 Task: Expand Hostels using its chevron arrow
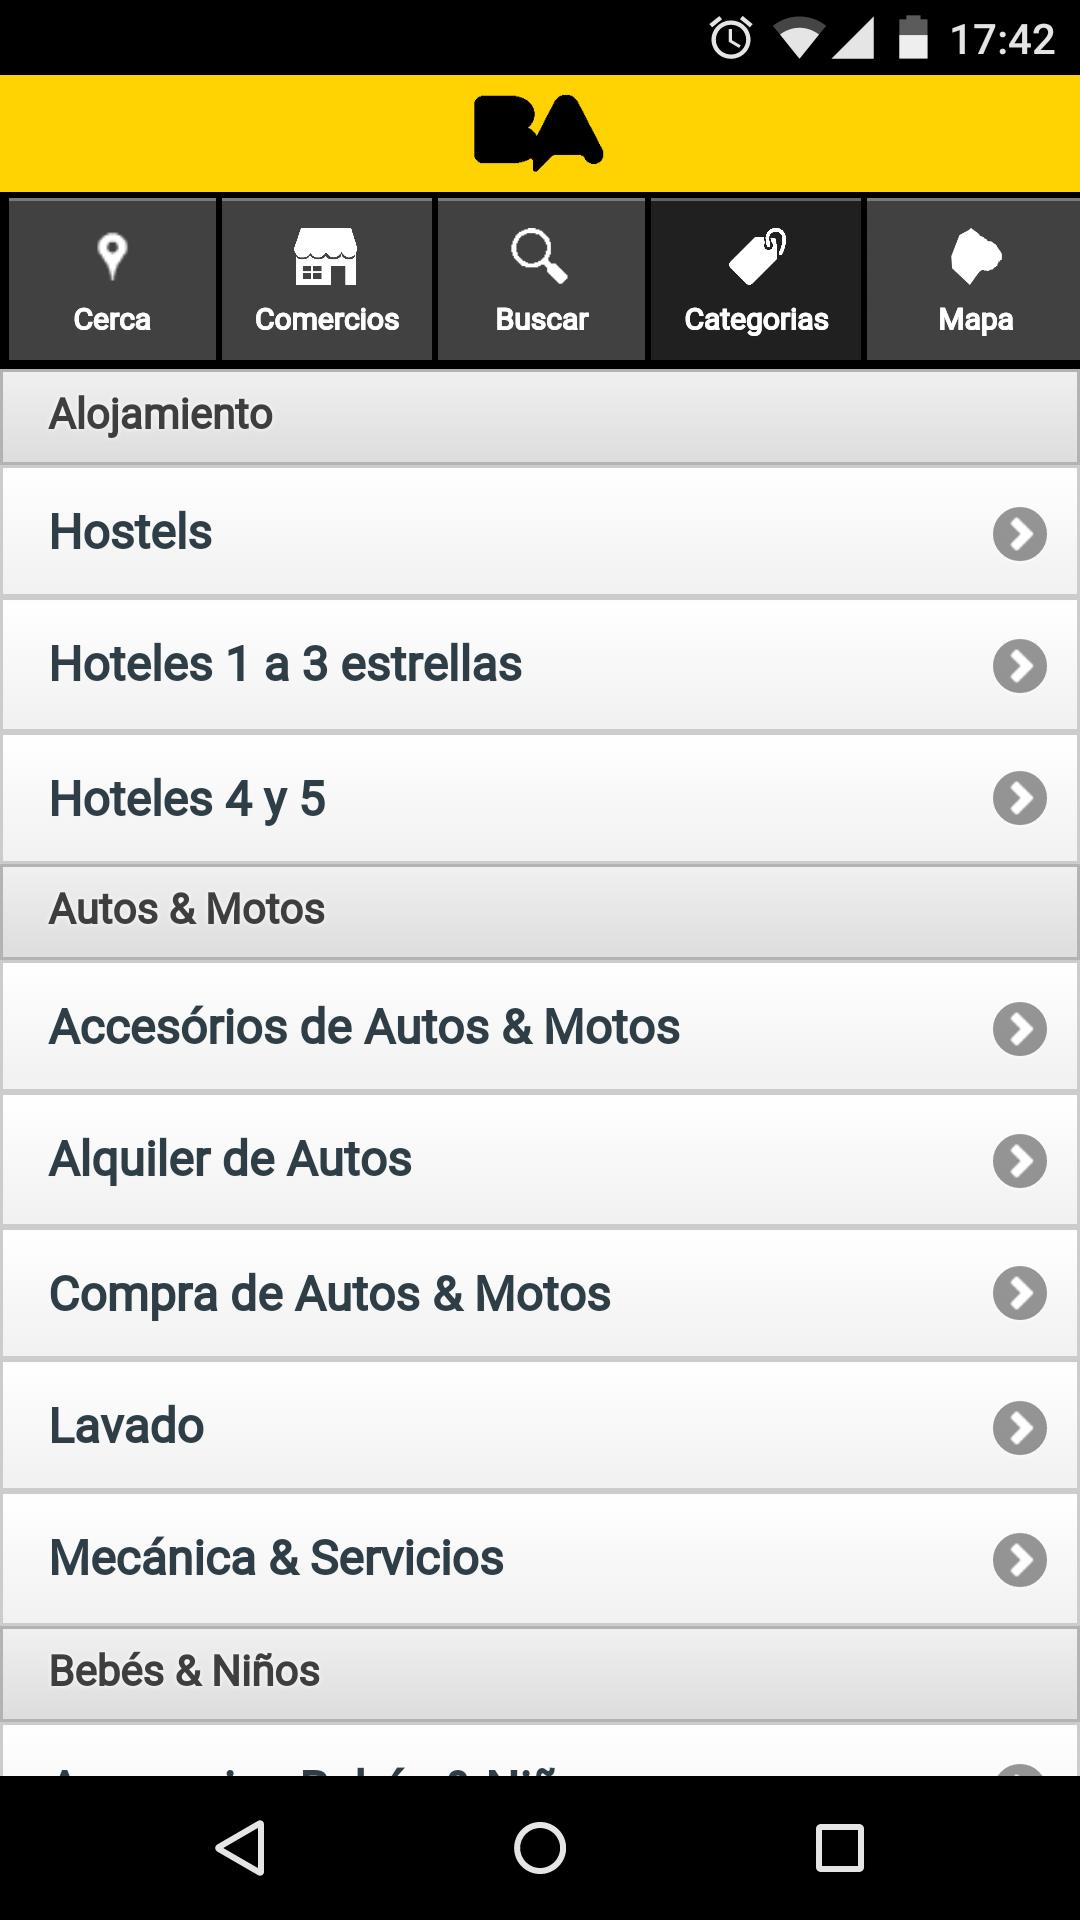point(1019,534)
